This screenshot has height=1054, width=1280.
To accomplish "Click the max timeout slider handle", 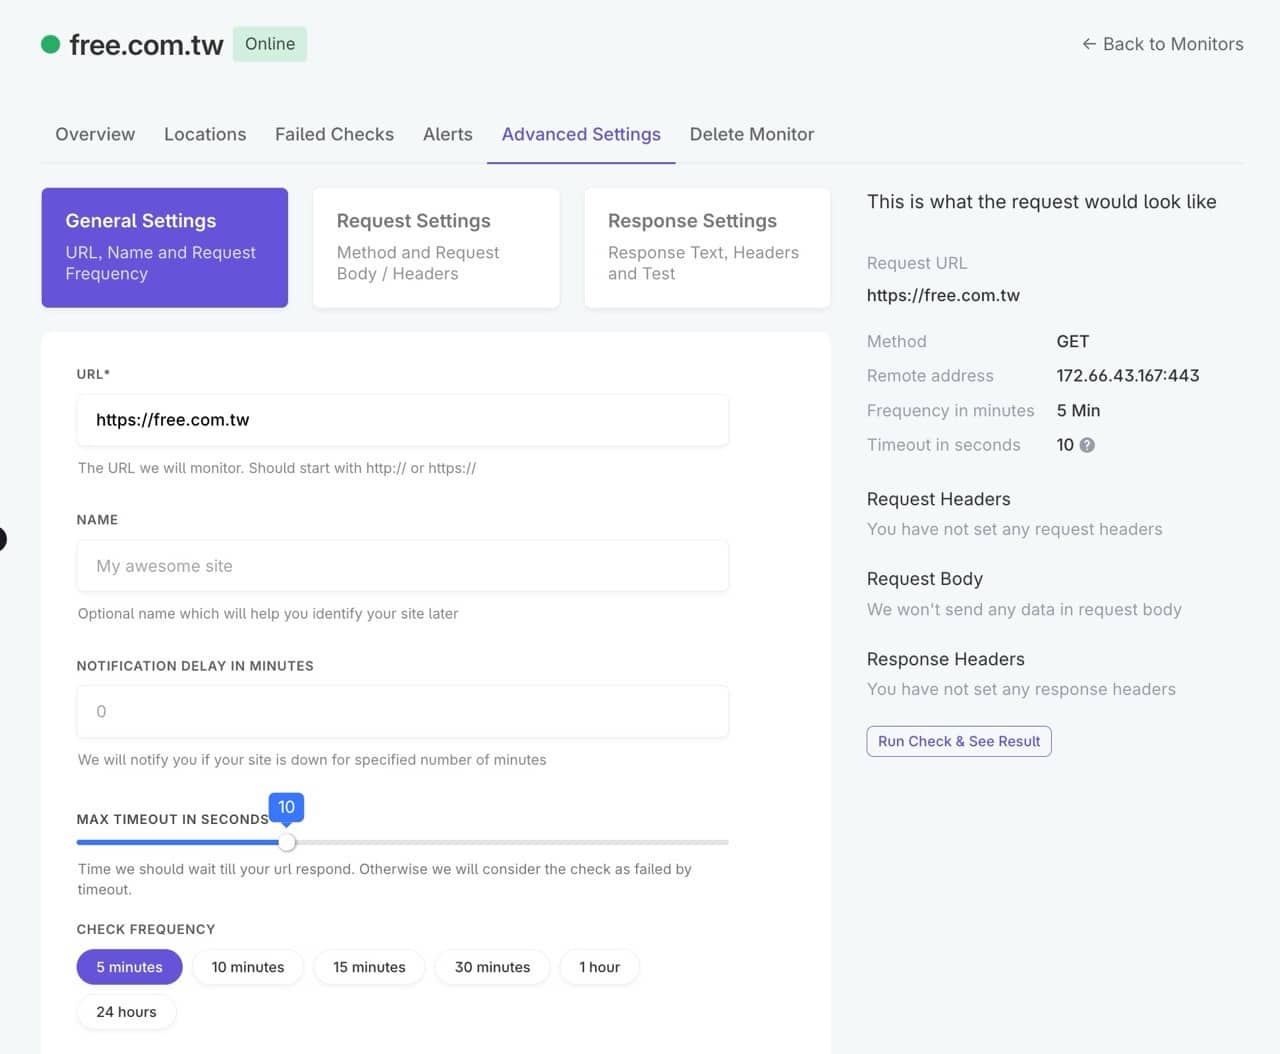I will pyautogui.click(x=287, y=842).
